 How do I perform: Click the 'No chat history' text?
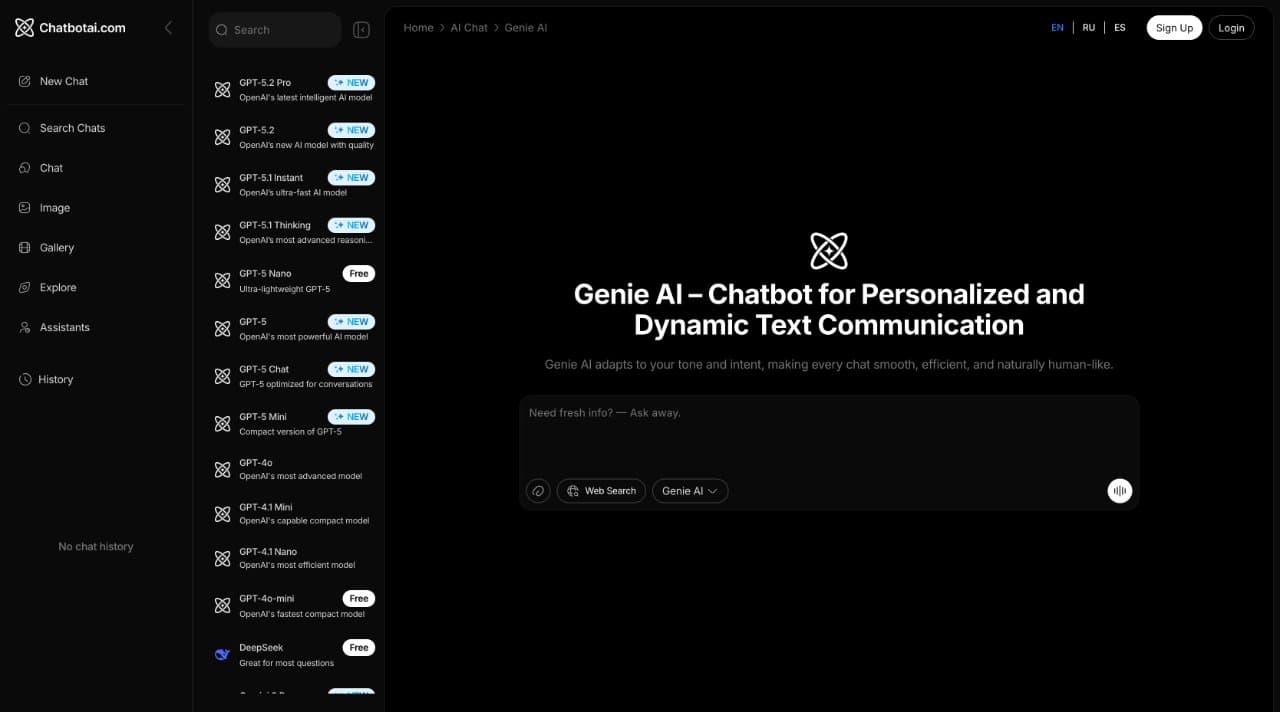point(96,547)
